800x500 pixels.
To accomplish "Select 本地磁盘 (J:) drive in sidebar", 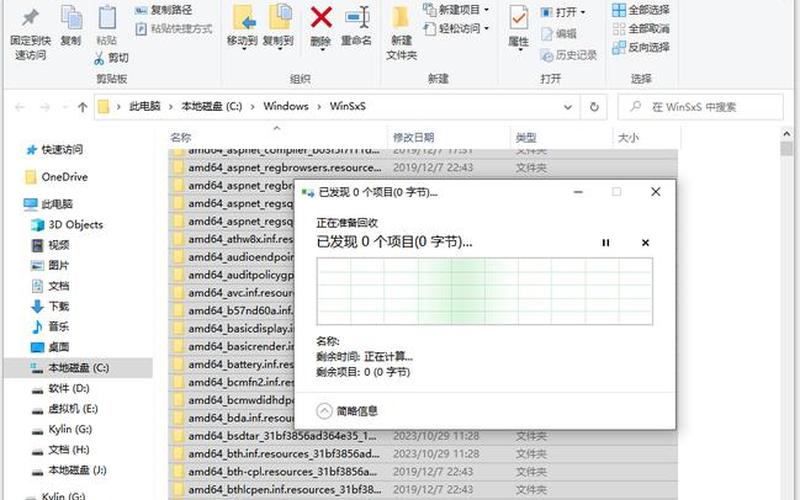I will 69,470.
